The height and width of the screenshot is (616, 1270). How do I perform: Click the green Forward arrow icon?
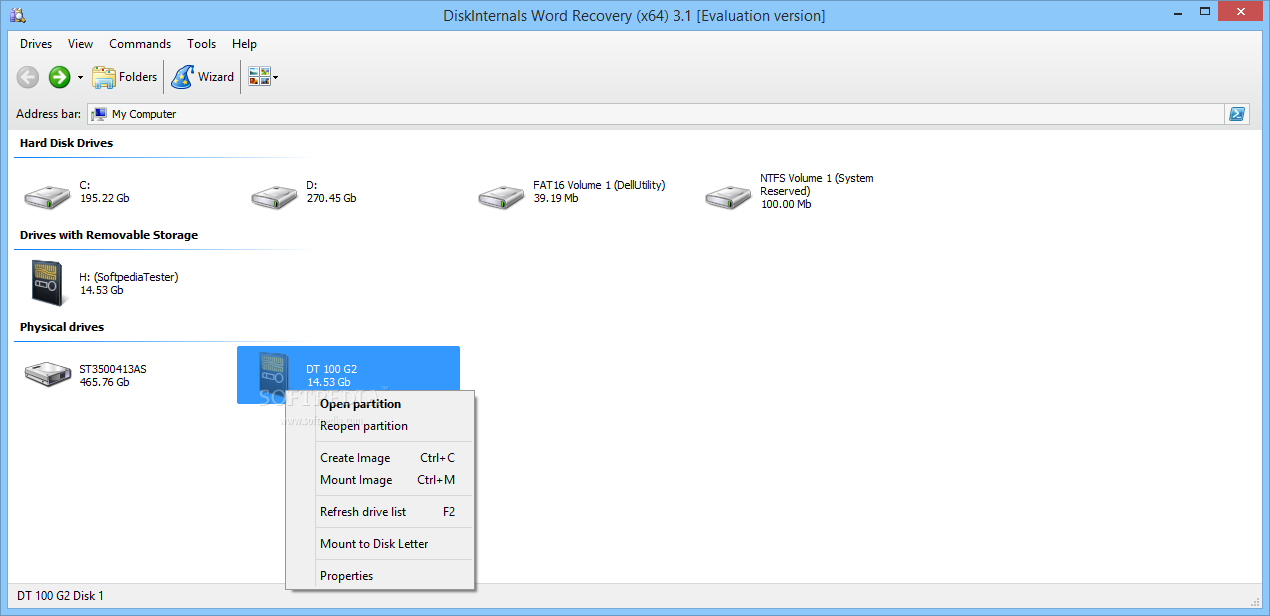59,77
